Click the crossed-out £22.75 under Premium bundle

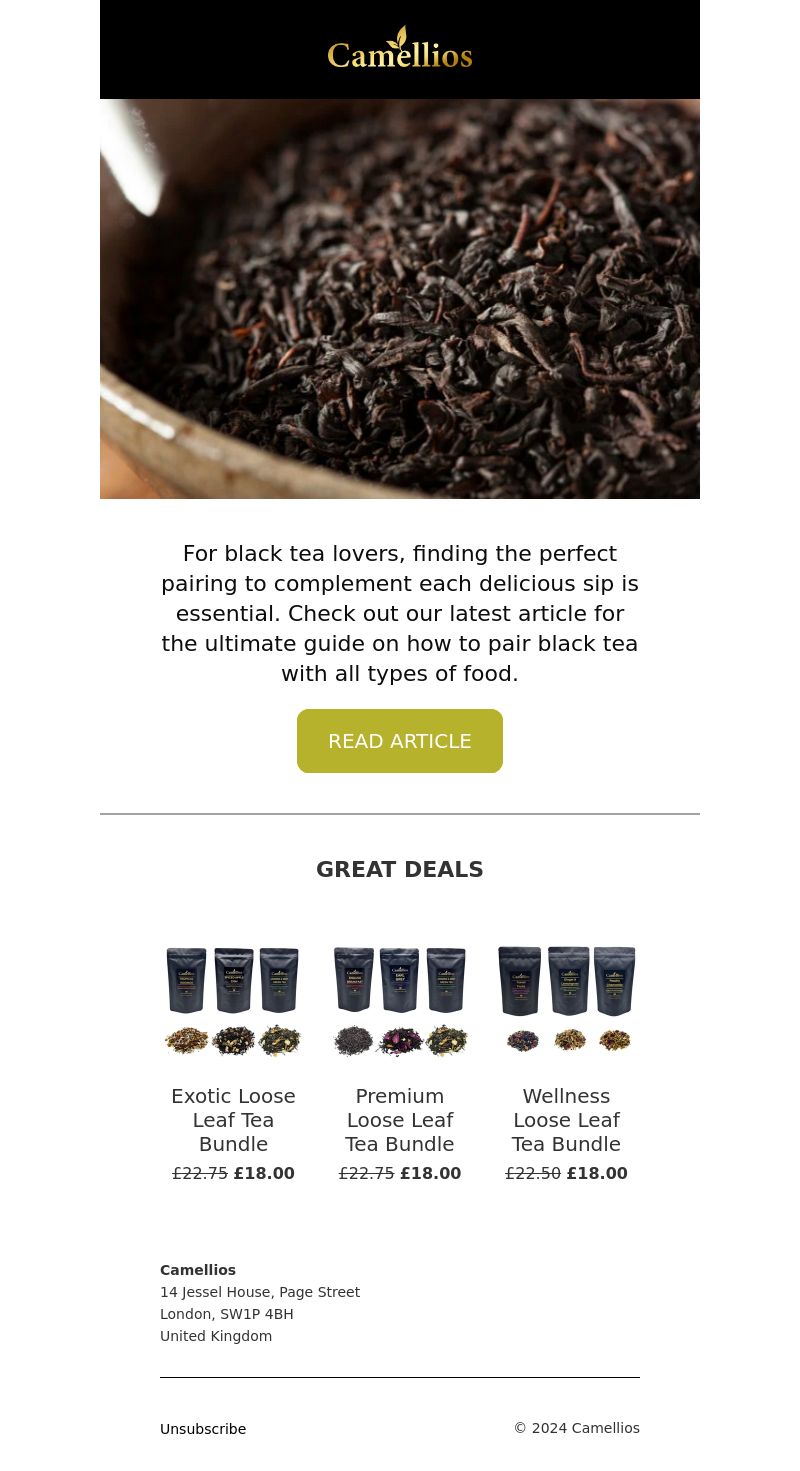click(367, 1174)
